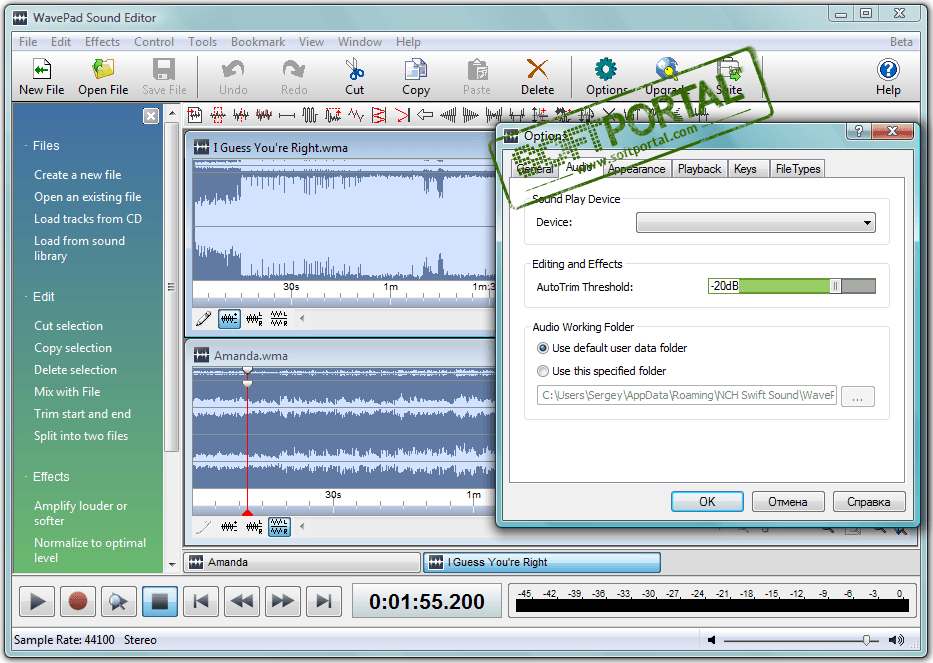Click the waveform with red dashed vertical line
Image resolution: width=933 pixels, height=663 pixels.
tap(241, 114)
